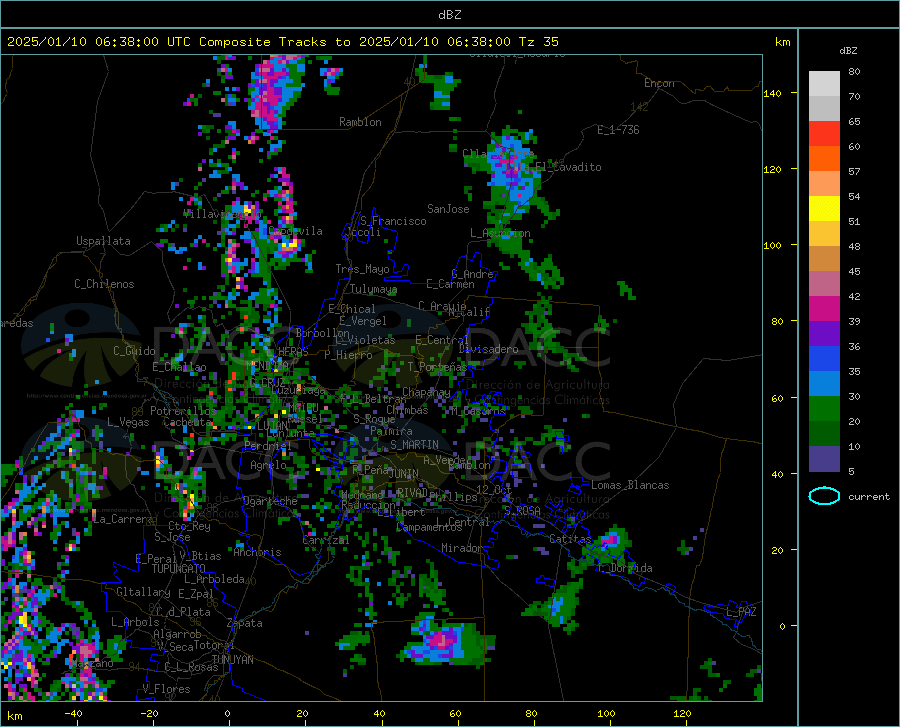
Task: Click the 'S_ROSA' map label
Action: [522, 510]
